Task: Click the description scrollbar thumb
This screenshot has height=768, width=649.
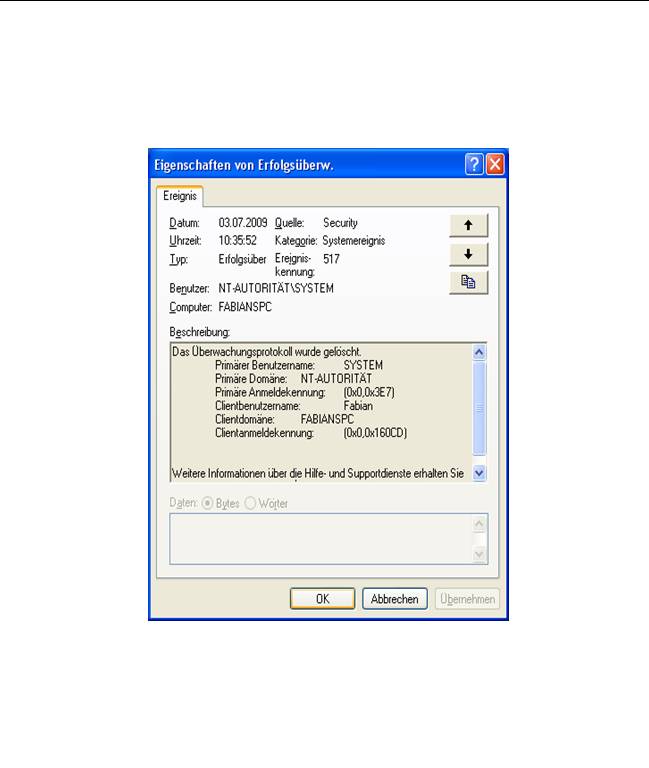Action: click(479, 408)
